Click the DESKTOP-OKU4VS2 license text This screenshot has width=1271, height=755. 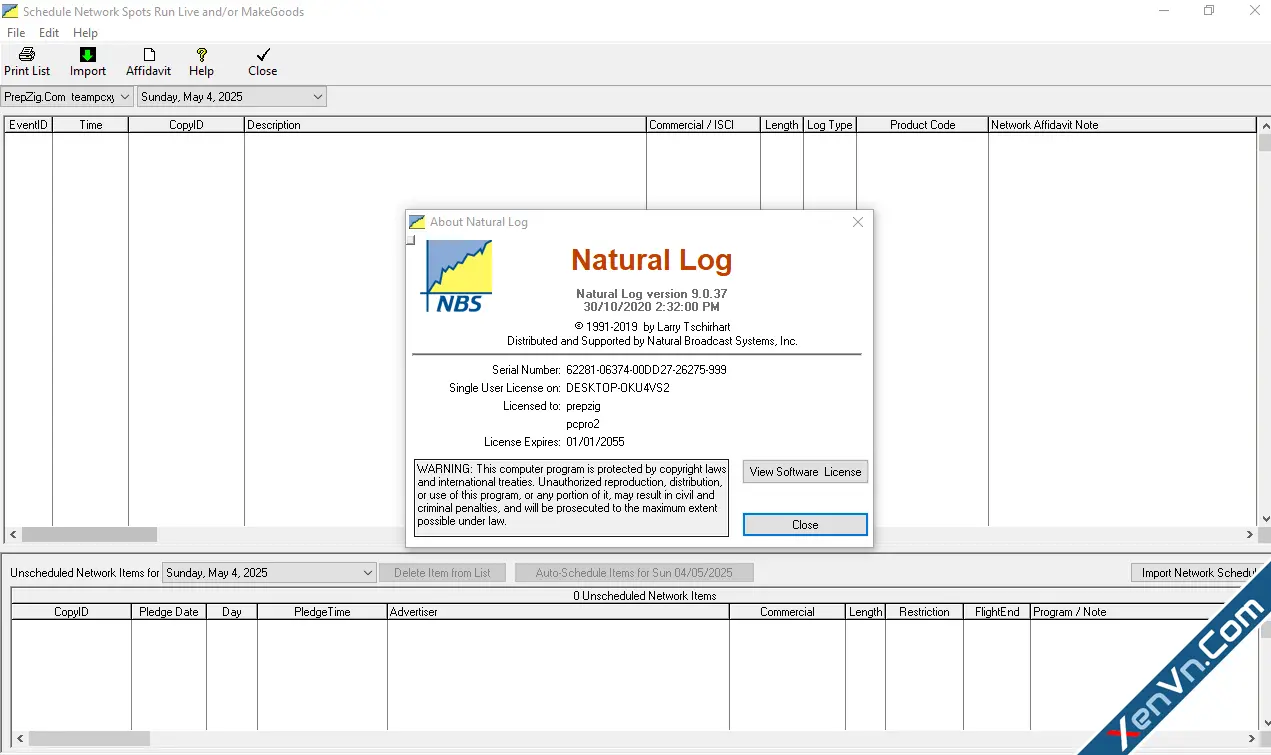pos(618,388)
